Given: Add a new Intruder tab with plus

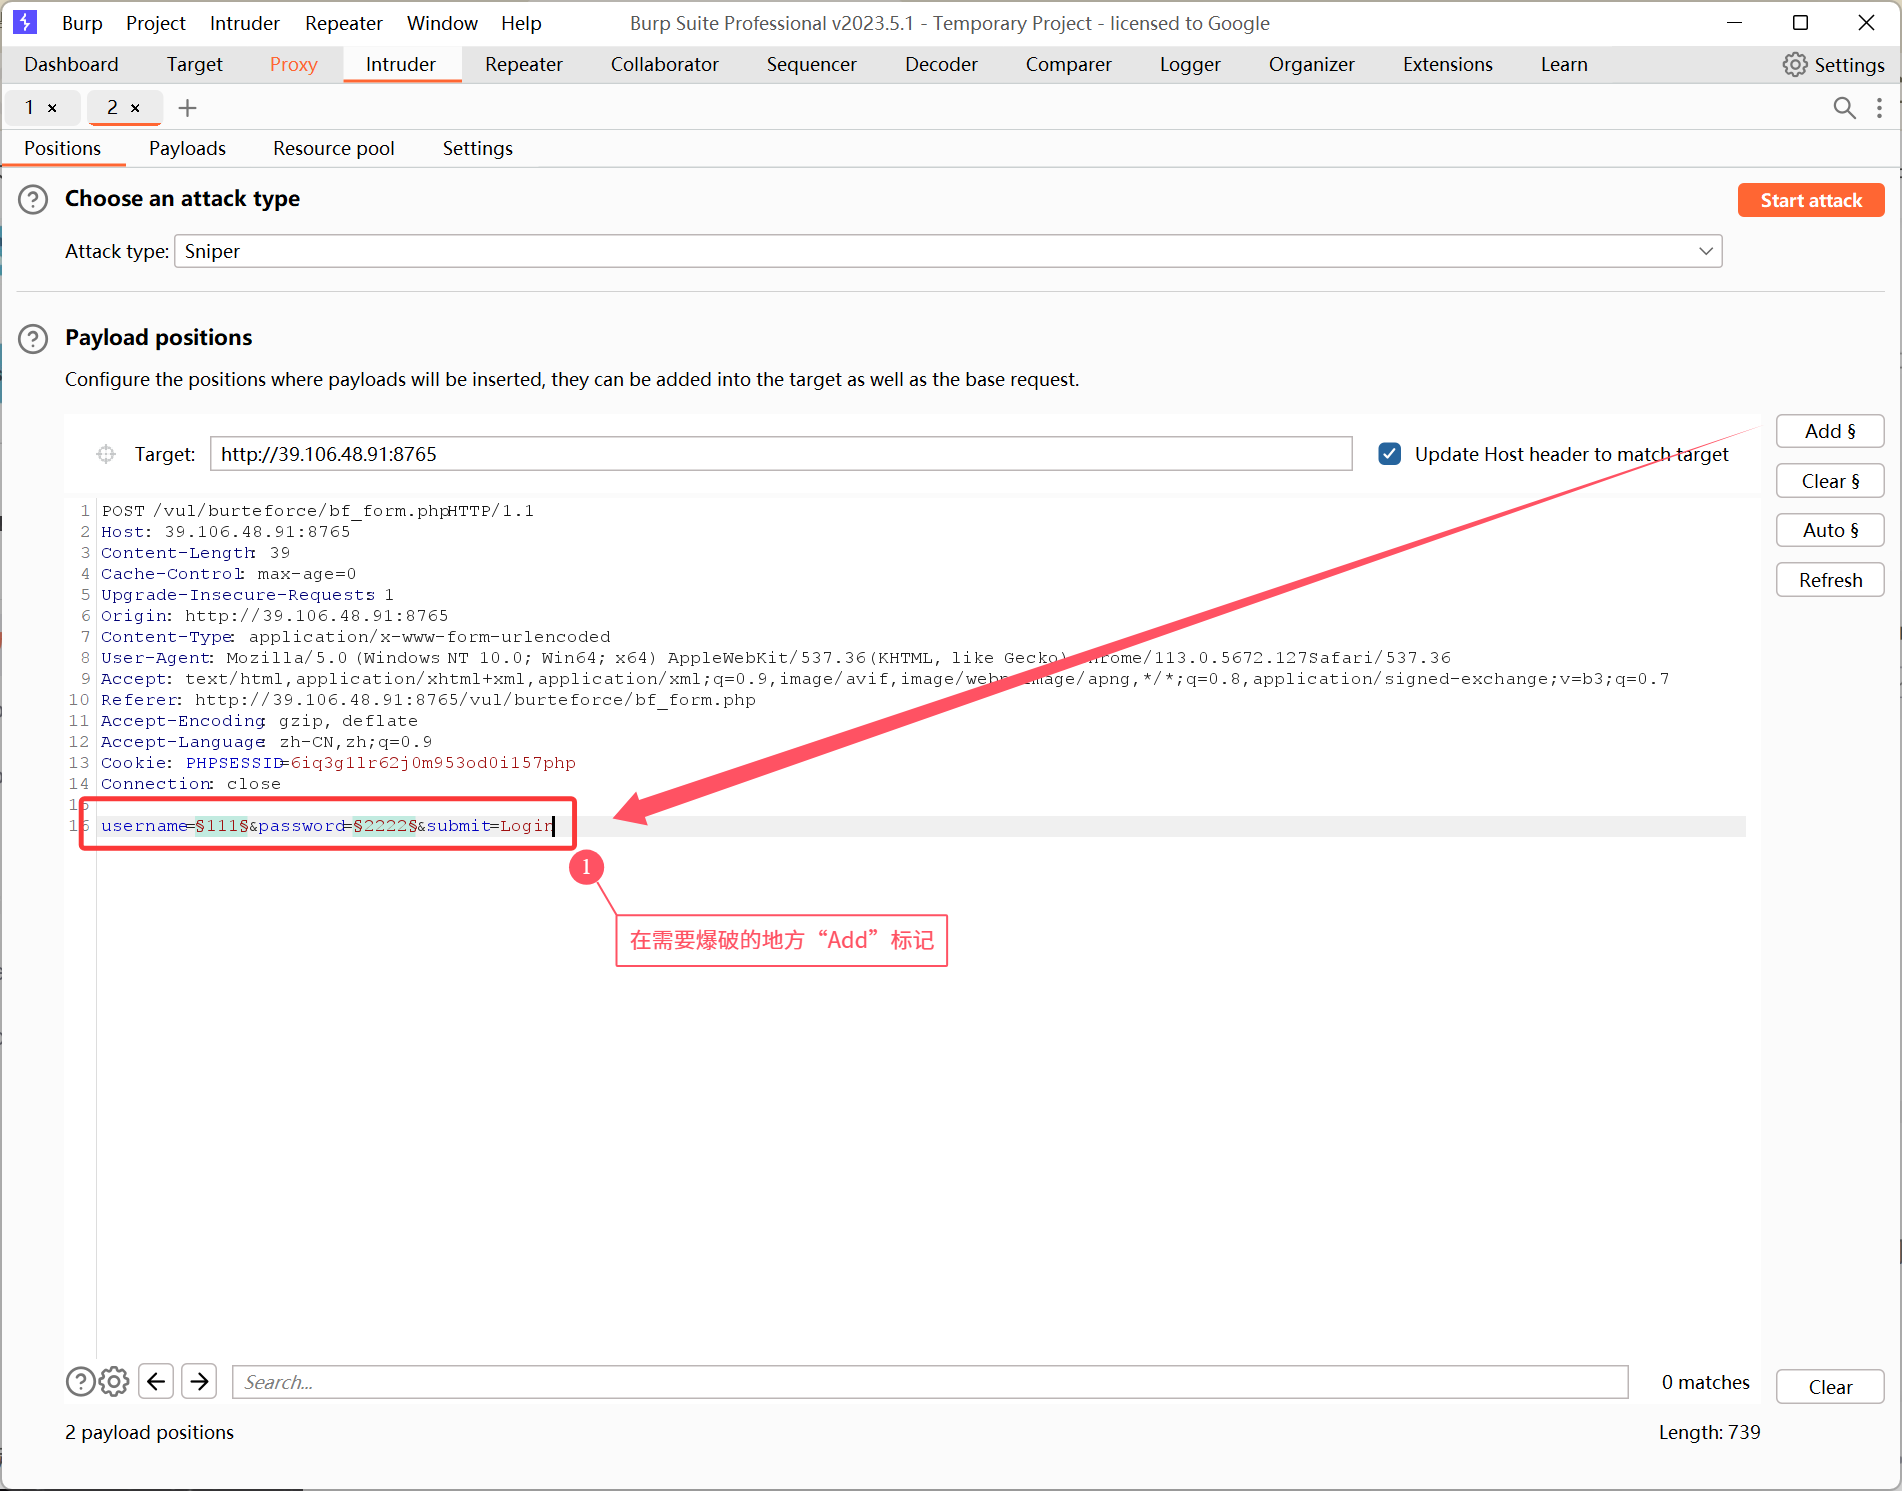Looking at the screenshot, I should (x=187, y=108).
